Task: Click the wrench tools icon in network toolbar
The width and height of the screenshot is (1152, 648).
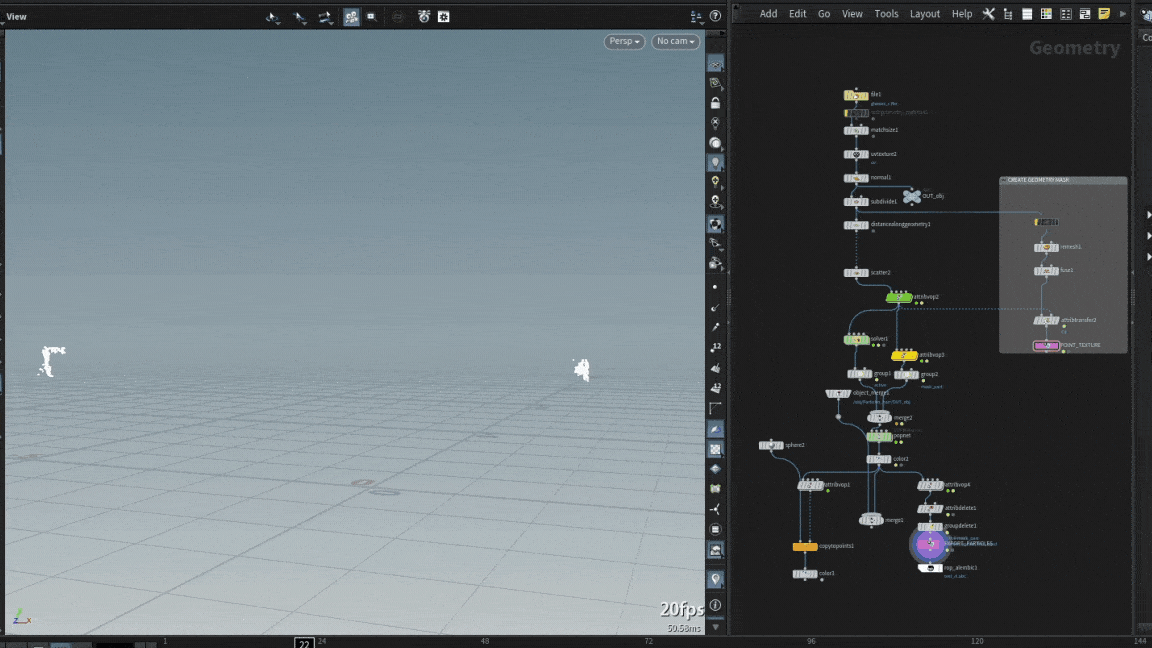Action: click(988, 14)
